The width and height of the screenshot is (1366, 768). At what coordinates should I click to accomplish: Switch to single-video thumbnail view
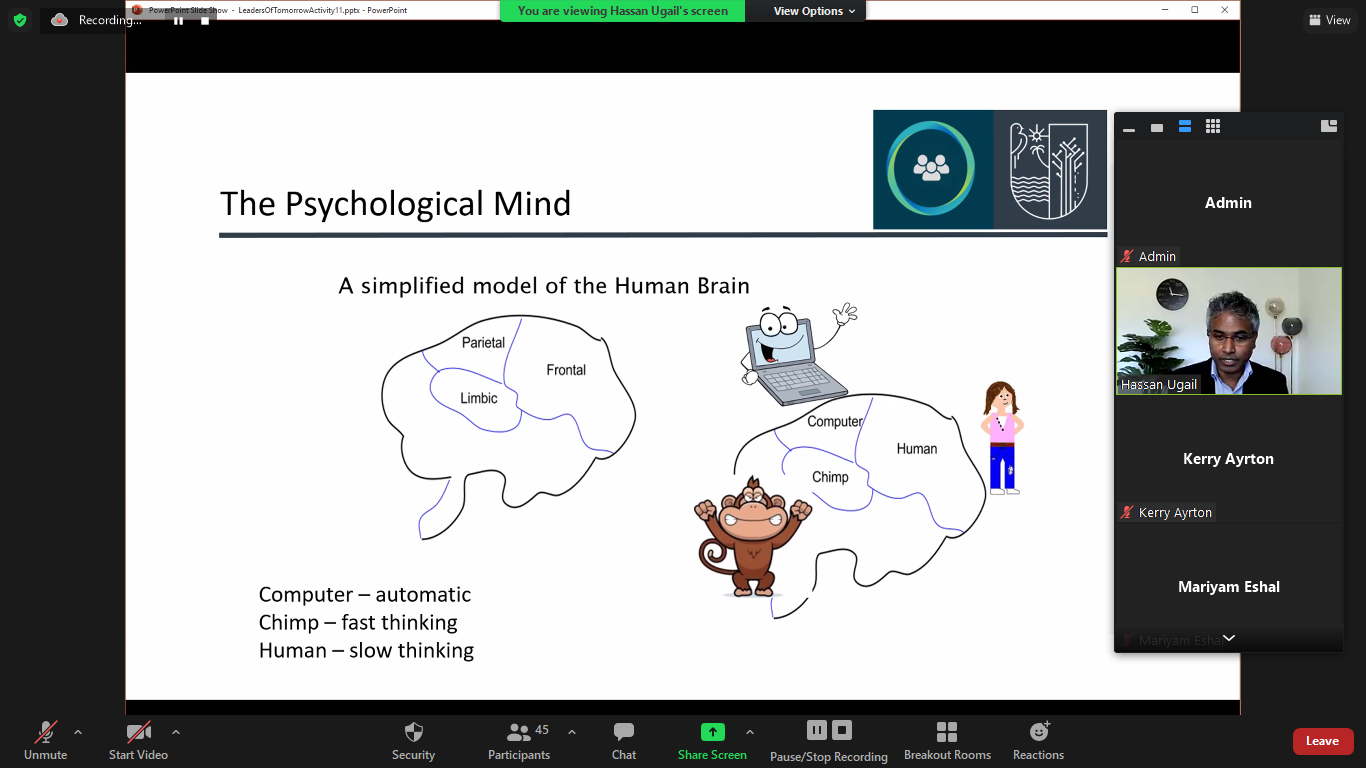1157,127
